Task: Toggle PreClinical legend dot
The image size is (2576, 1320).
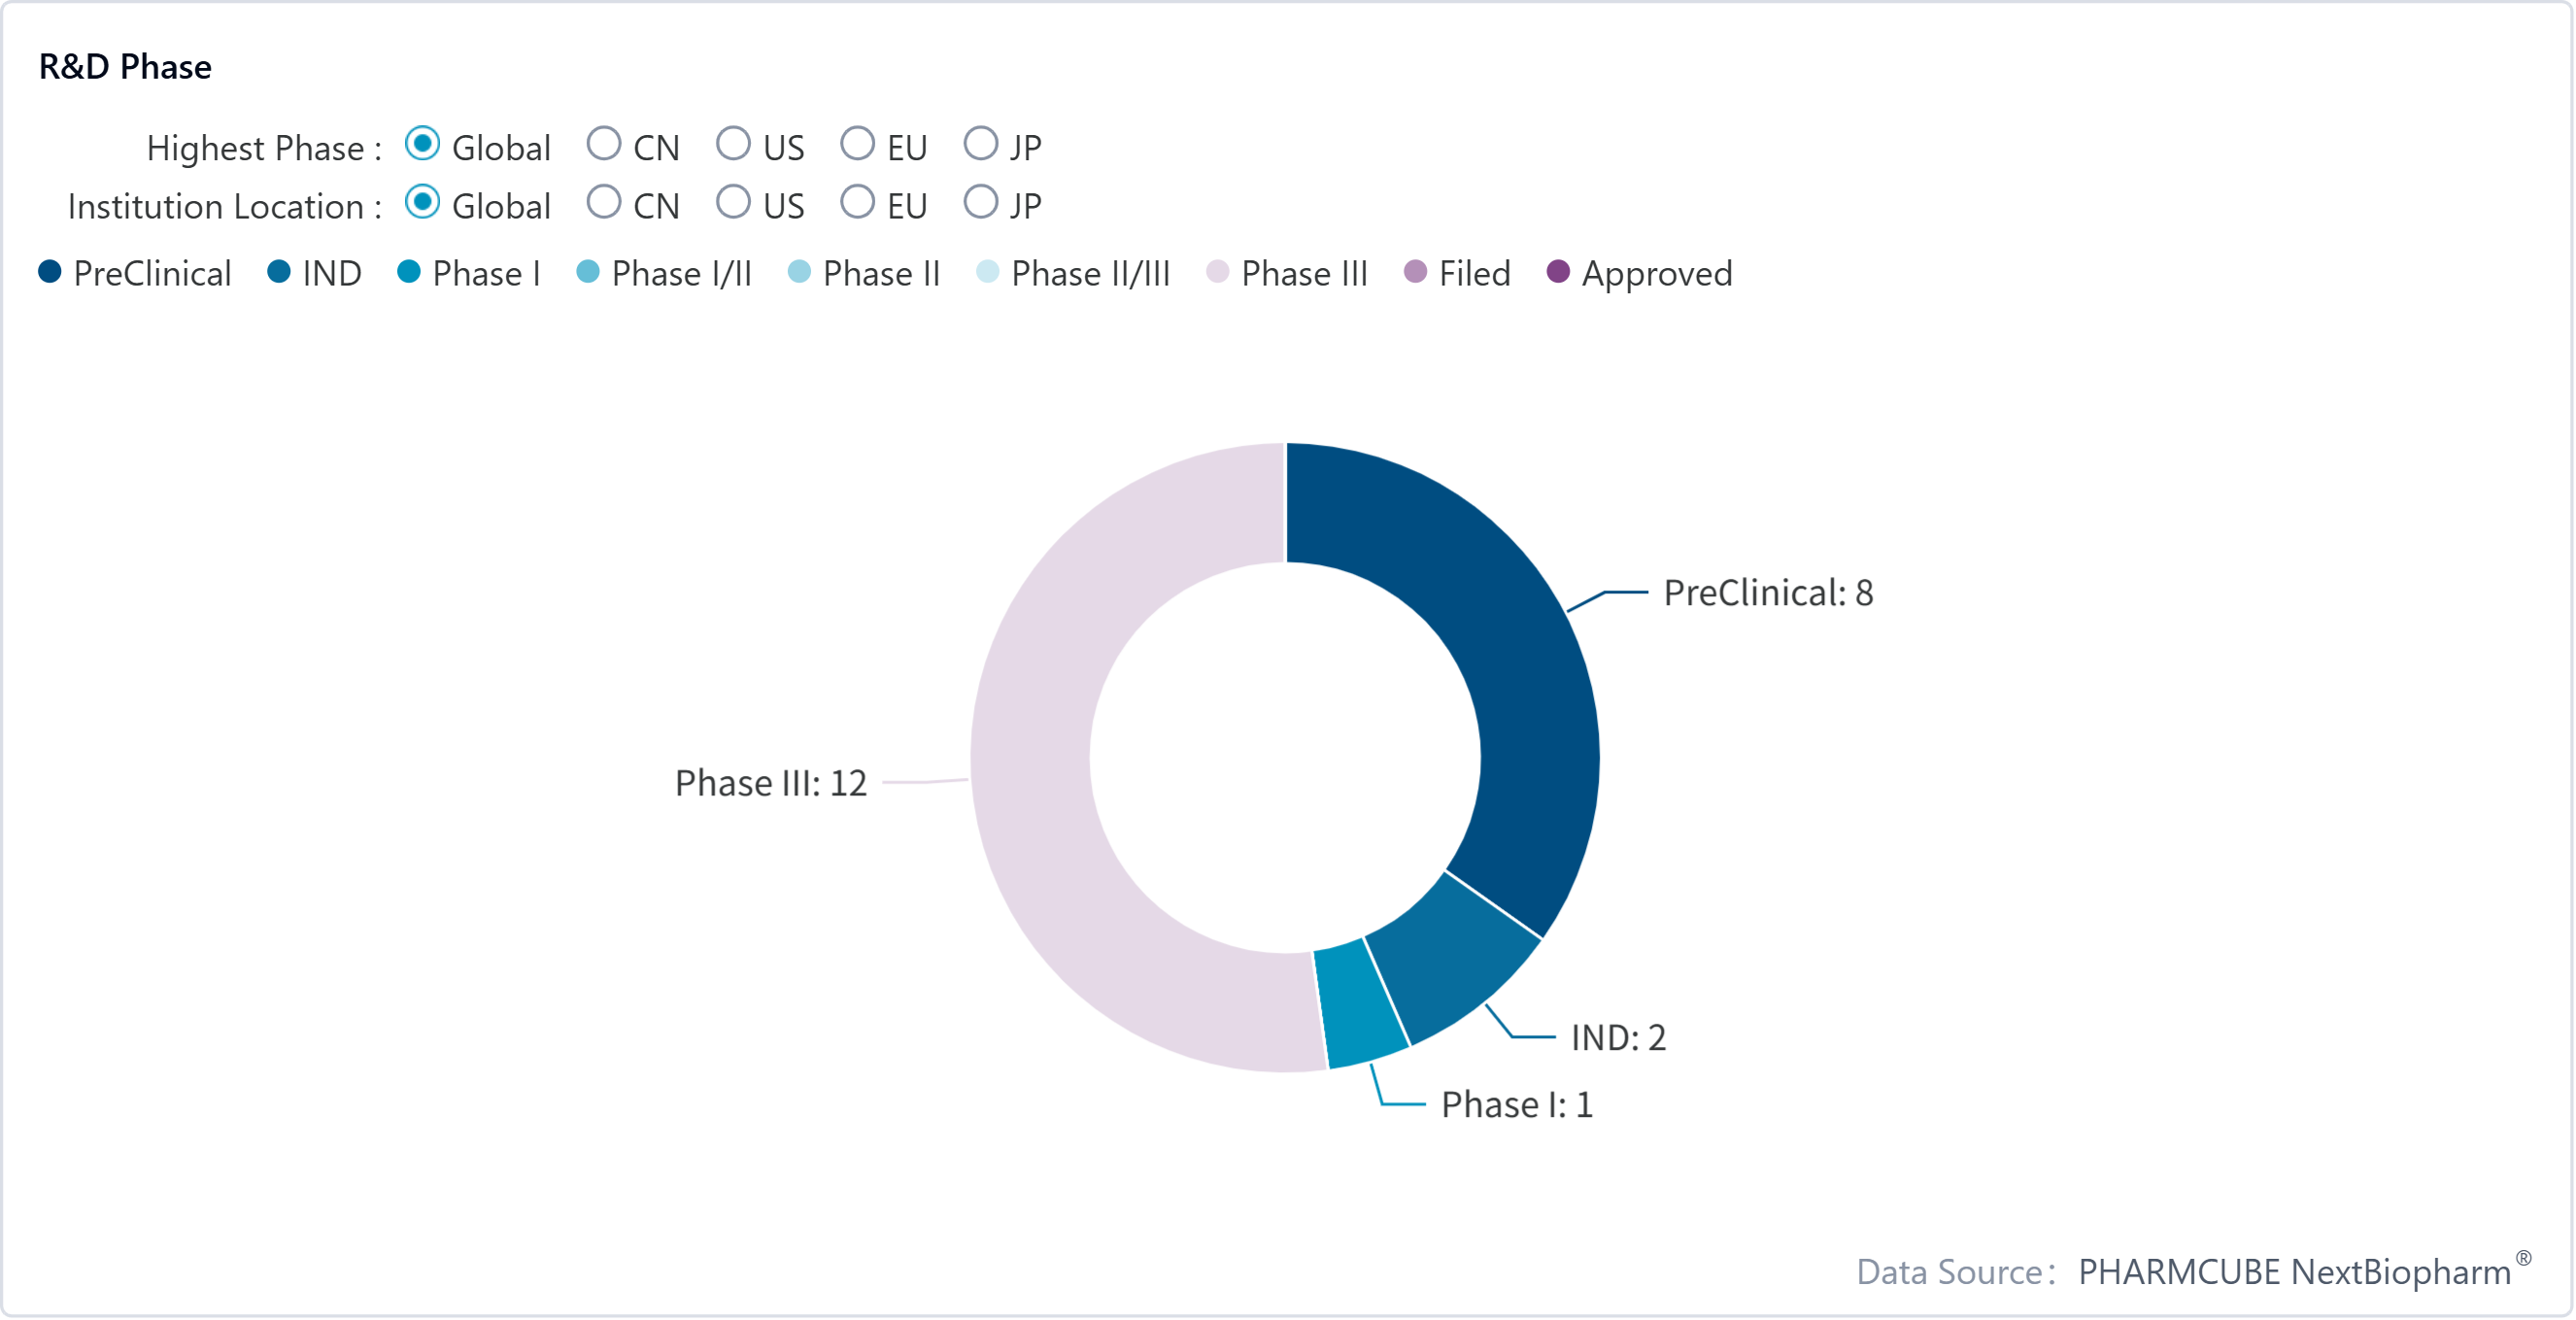Action: coord(50,272)
